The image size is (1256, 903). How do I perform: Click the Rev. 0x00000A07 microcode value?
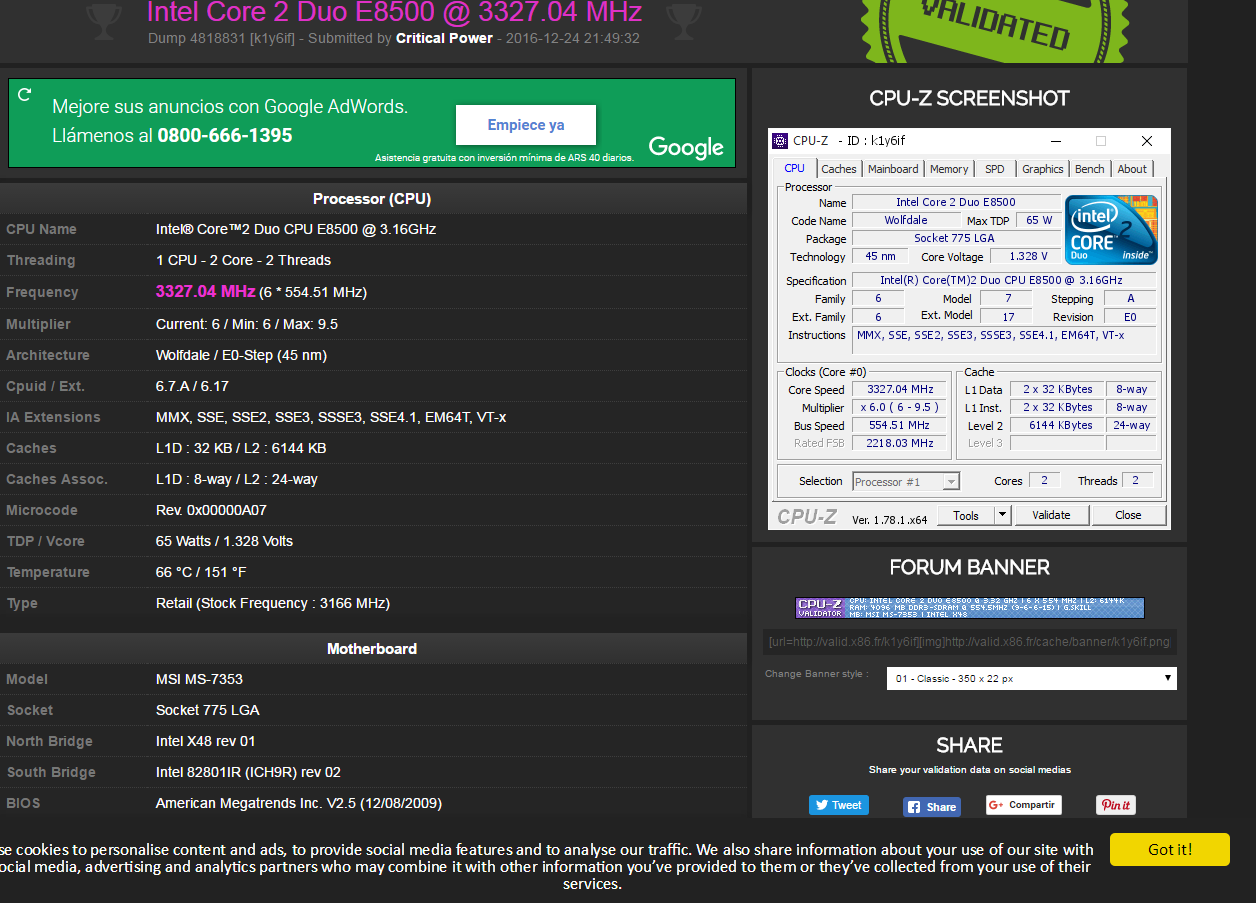point(211,510)
